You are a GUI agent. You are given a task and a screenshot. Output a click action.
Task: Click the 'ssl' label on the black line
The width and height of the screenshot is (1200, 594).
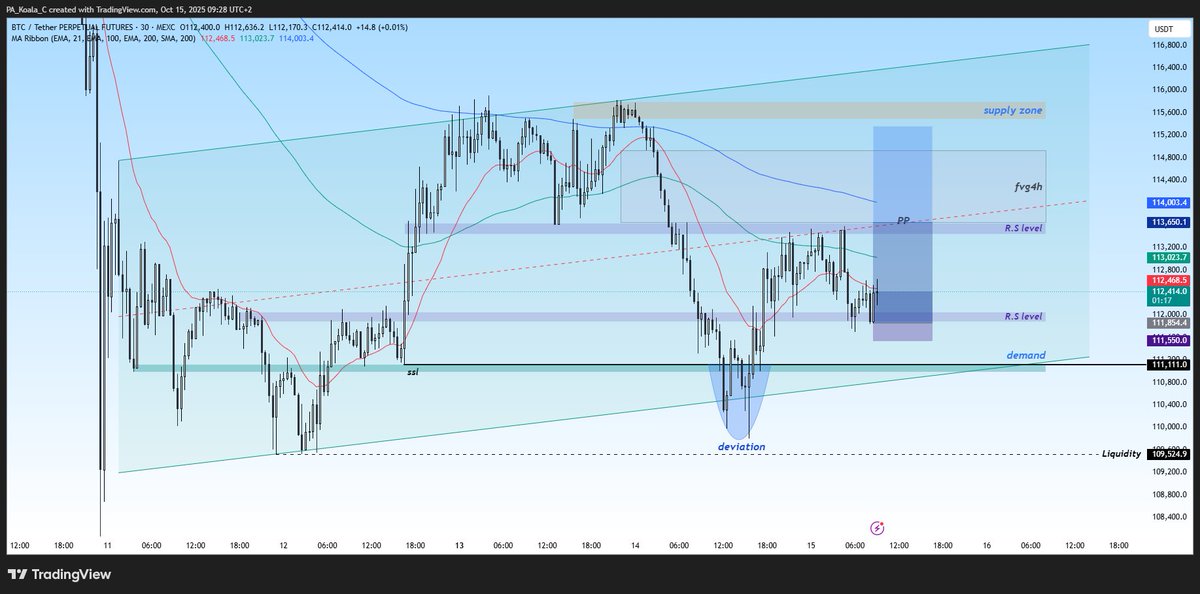(x=412, y=371)
